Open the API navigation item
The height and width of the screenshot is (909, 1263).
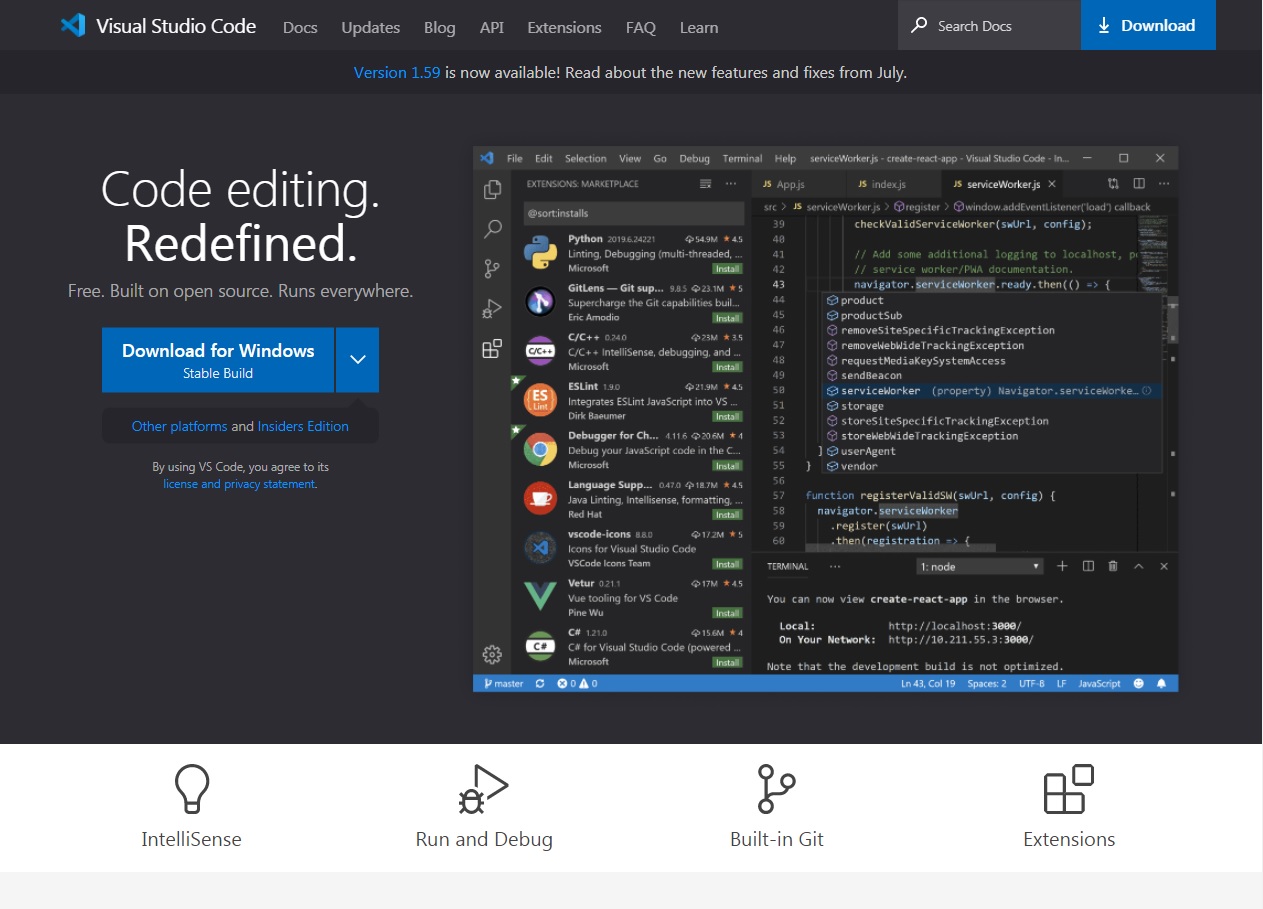(491, 27)
